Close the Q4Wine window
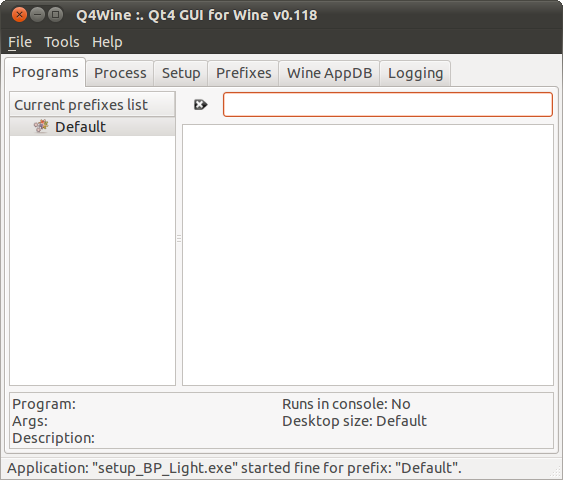Screen dimensions: 563x480 point(19,15)
